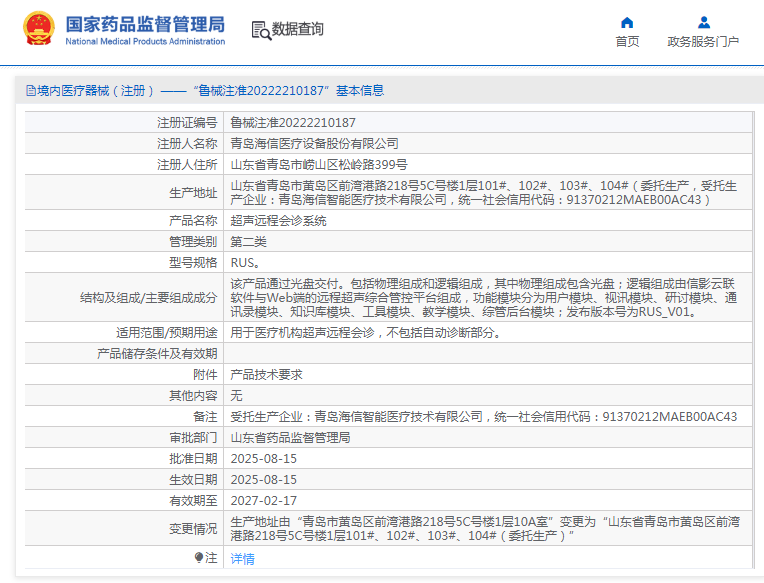
Task: Click registrant name 青岛海信医疗设备股份有限公司
Action: (x=314, y=144)
